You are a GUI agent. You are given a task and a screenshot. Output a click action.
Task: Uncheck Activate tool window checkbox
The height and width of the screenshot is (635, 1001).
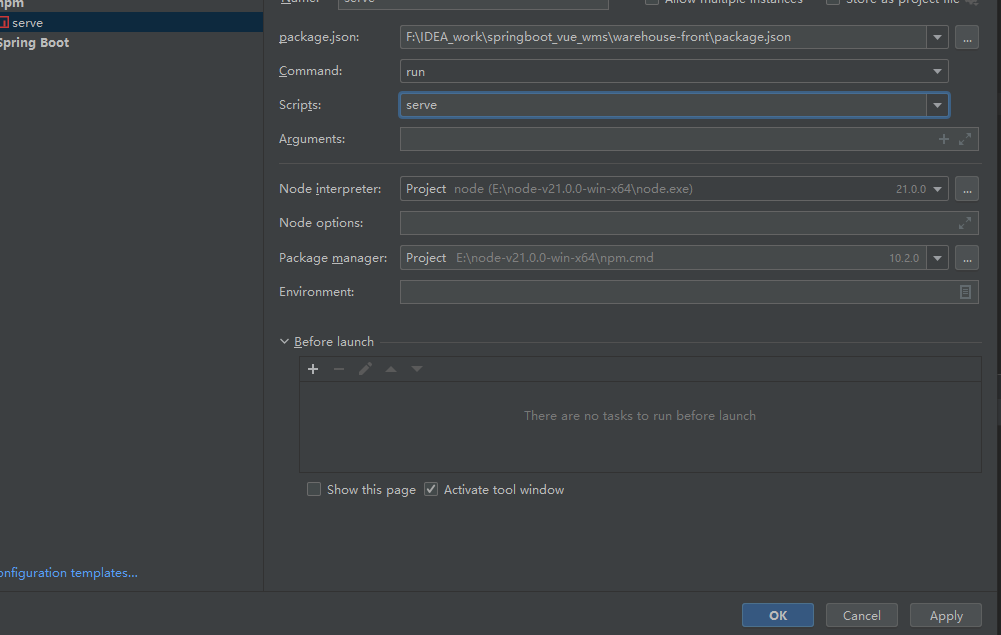(x=431, y=489)
